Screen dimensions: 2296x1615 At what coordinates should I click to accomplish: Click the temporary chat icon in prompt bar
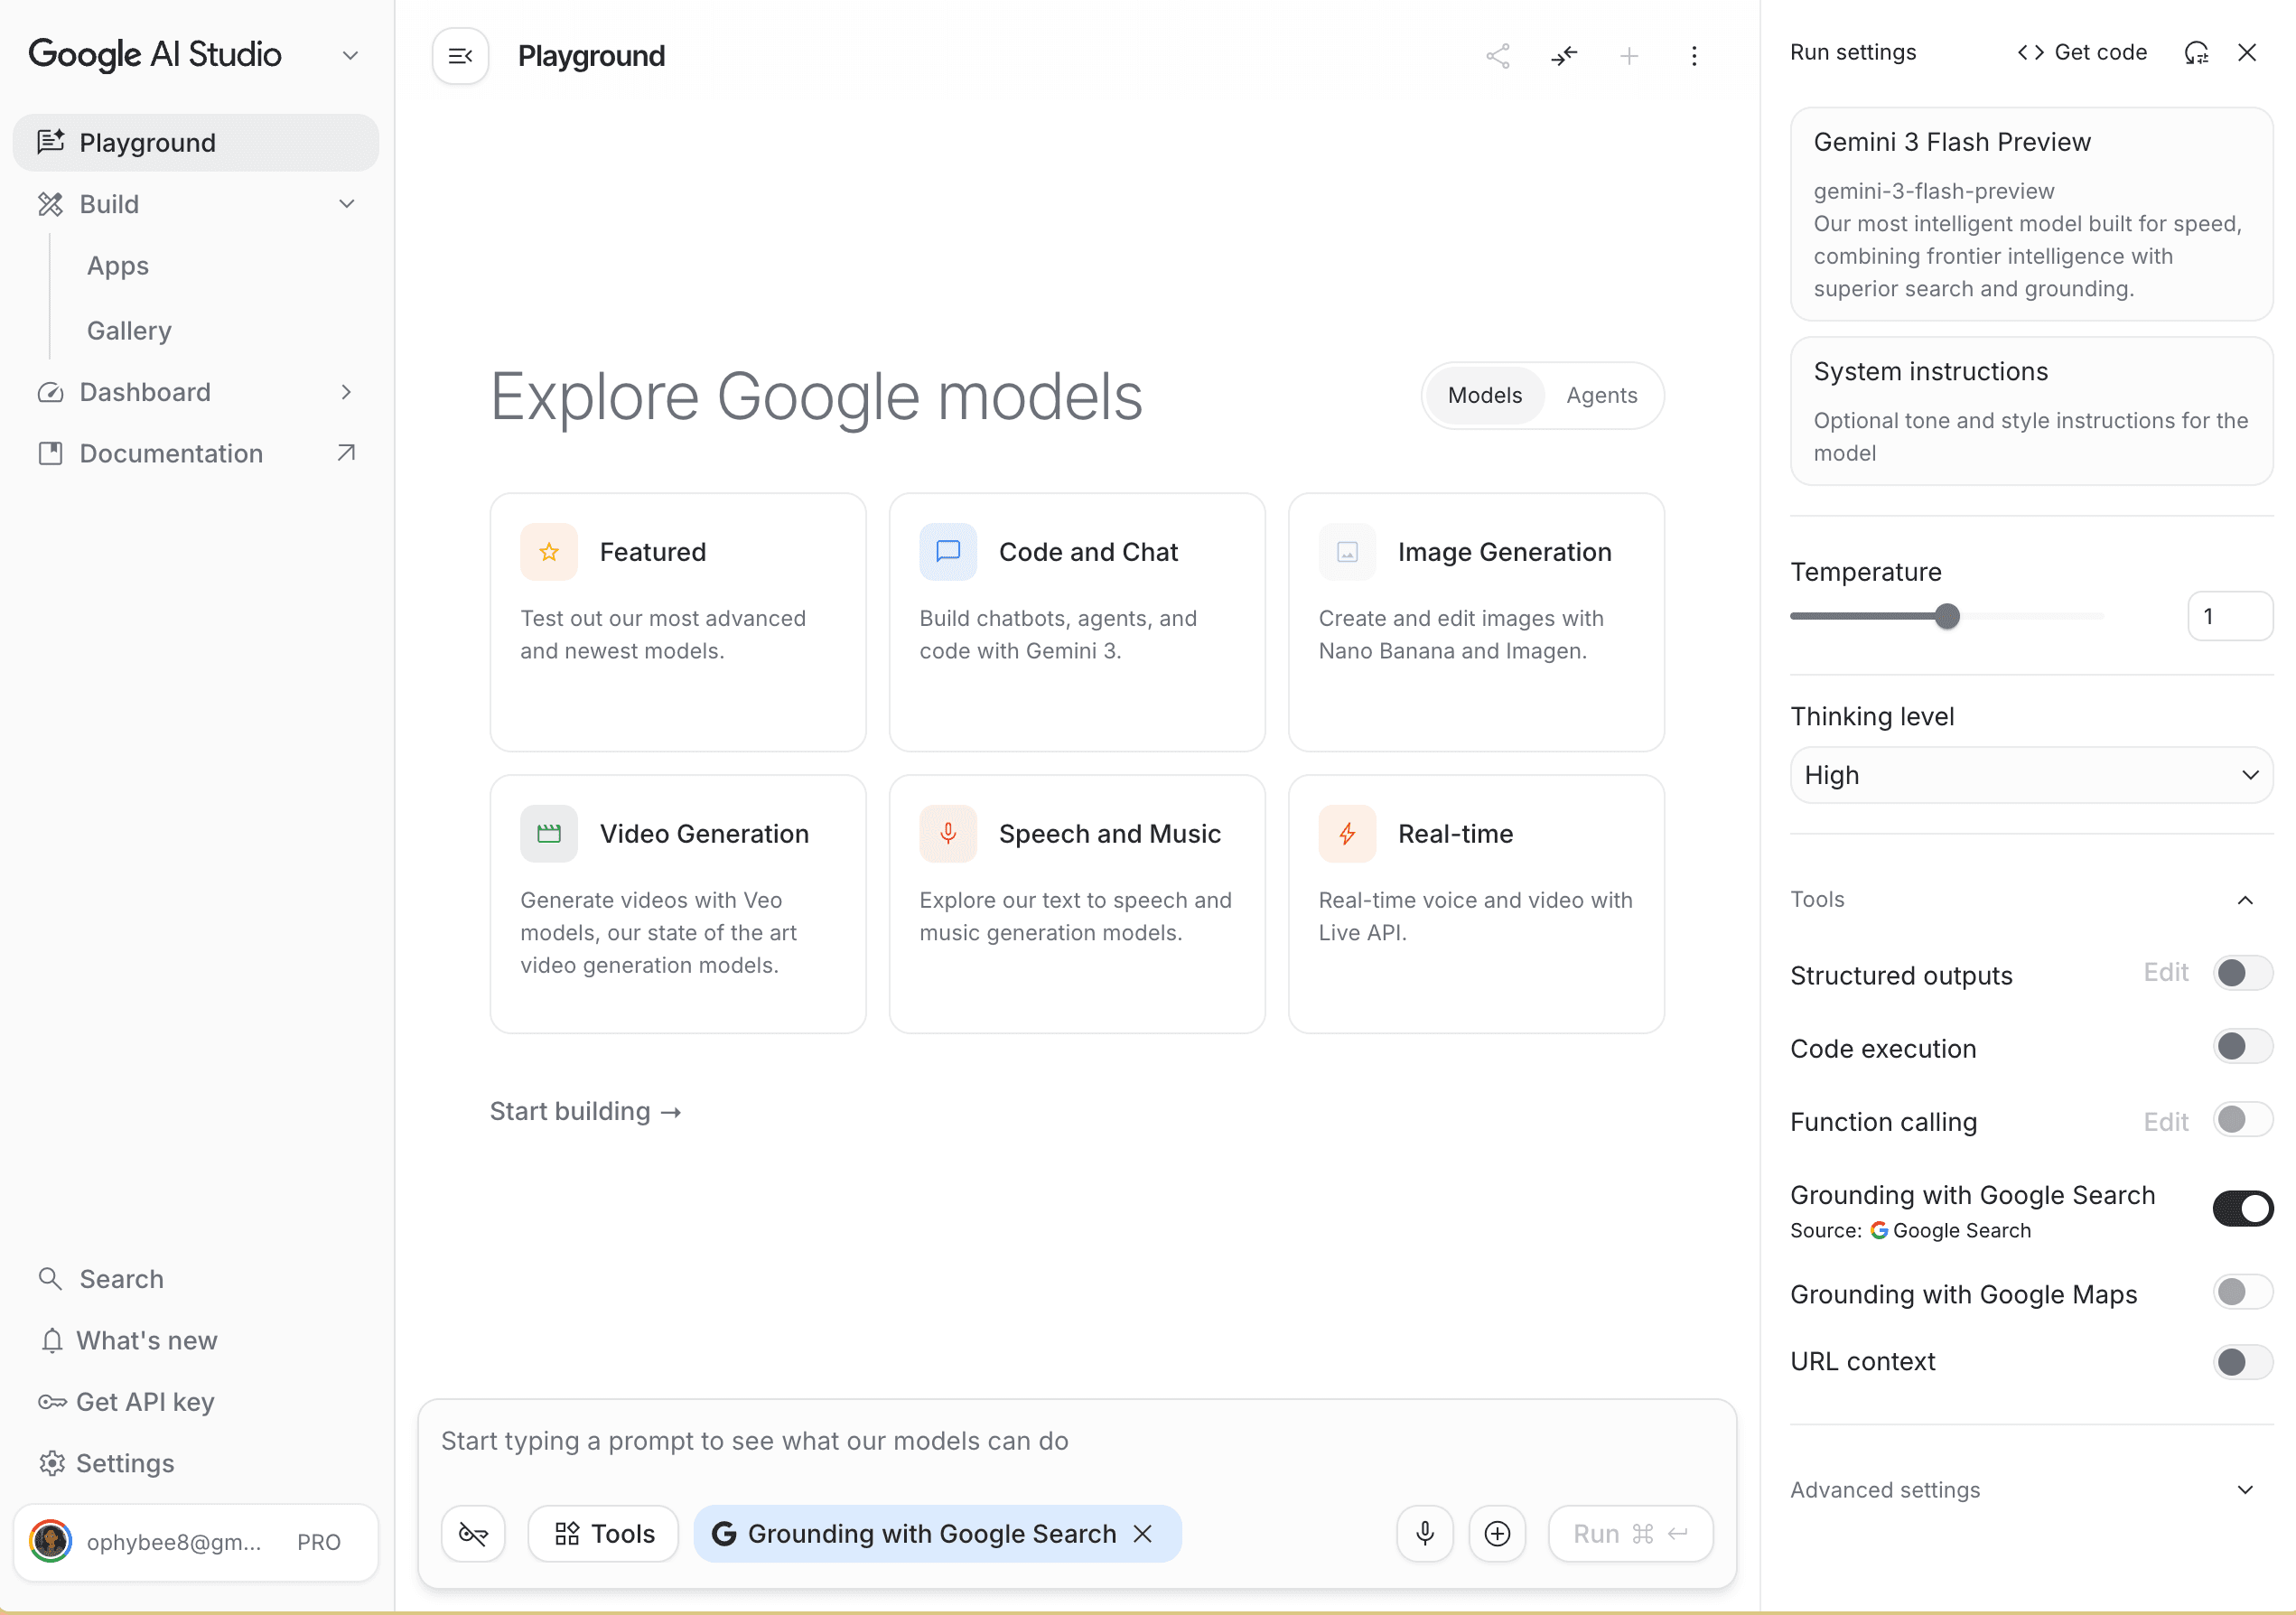473,1534
